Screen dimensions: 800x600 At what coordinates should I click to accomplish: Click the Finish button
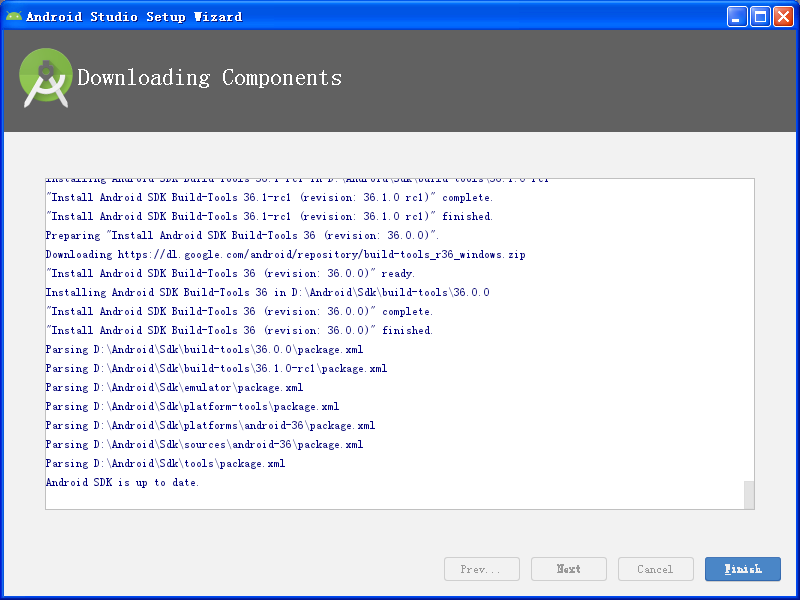click(x=742, y=569)
